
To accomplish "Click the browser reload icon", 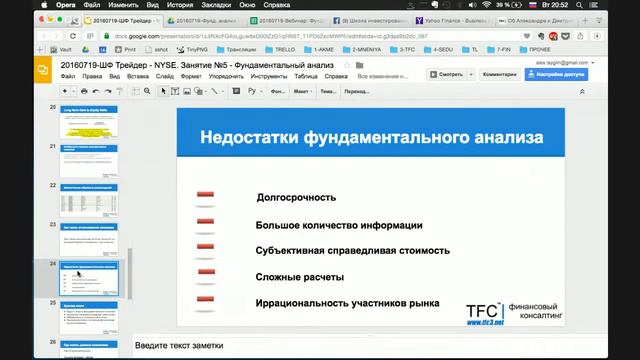I will [x=73, y=36].
